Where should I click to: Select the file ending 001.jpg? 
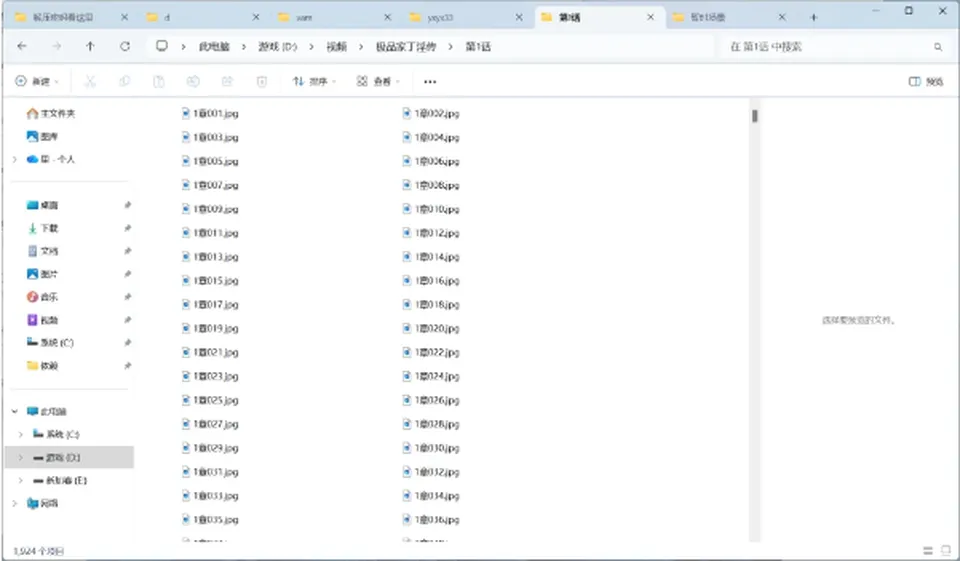point(209,113)
